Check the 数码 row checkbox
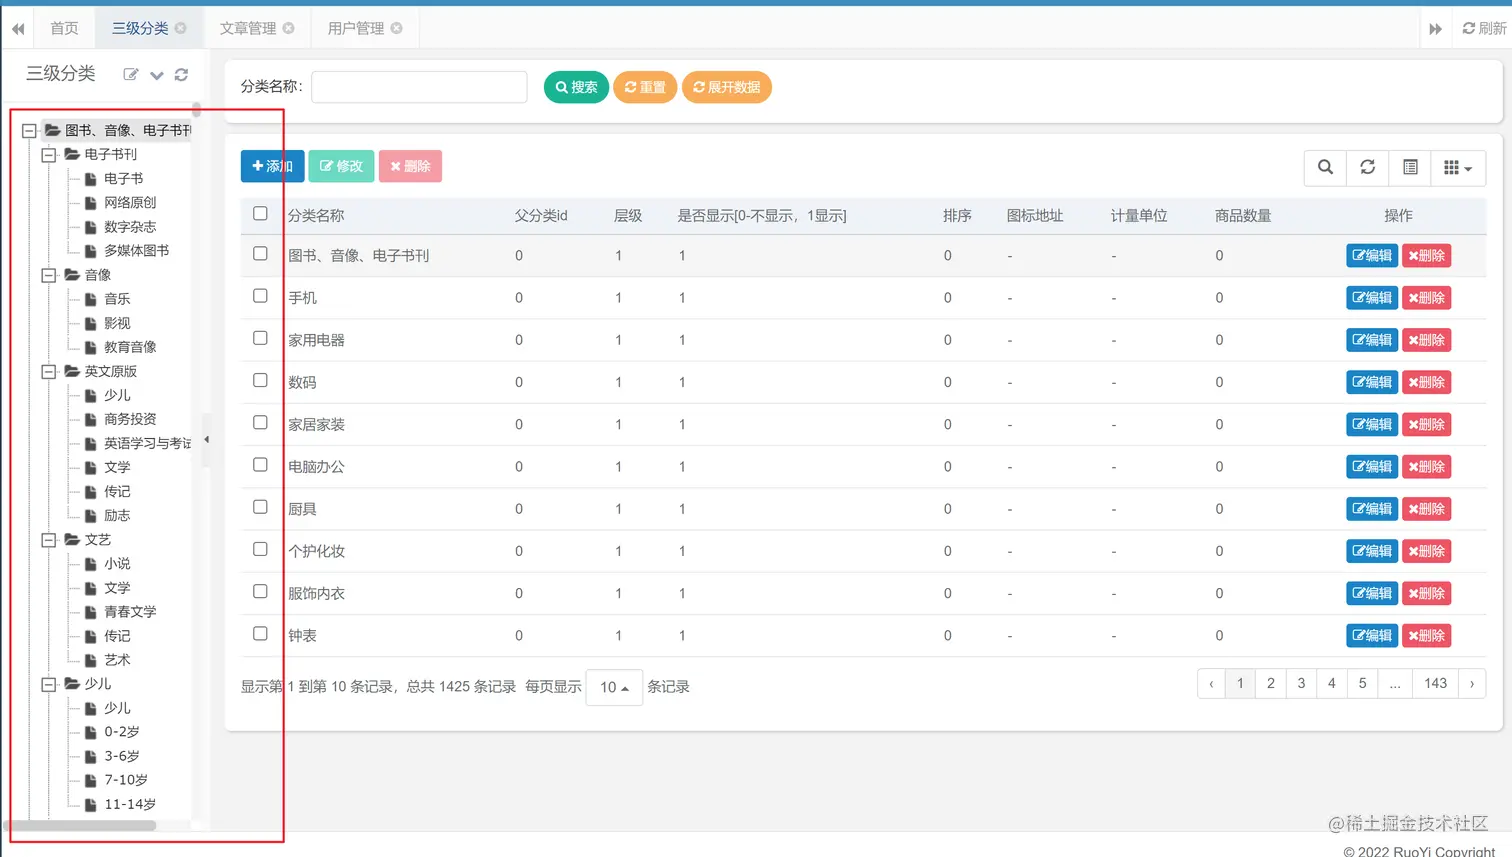1512x857 pixels. point(260,380)
